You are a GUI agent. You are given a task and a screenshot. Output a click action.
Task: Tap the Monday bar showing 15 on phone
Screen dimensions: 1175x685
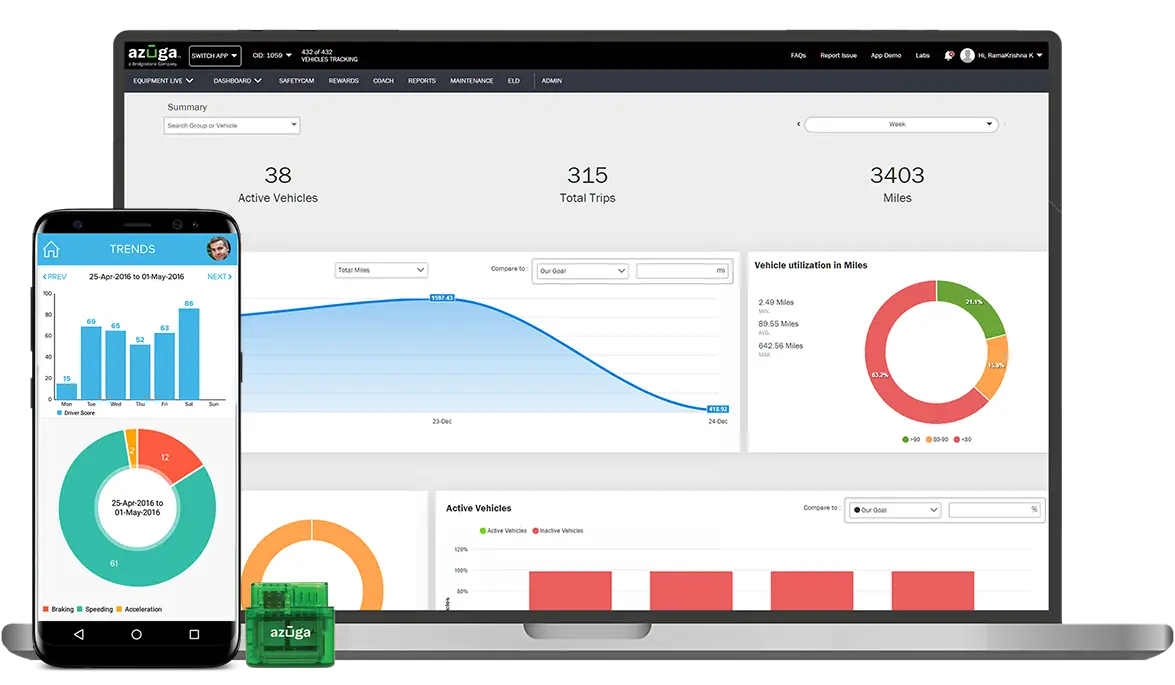[x=67, y=391]
